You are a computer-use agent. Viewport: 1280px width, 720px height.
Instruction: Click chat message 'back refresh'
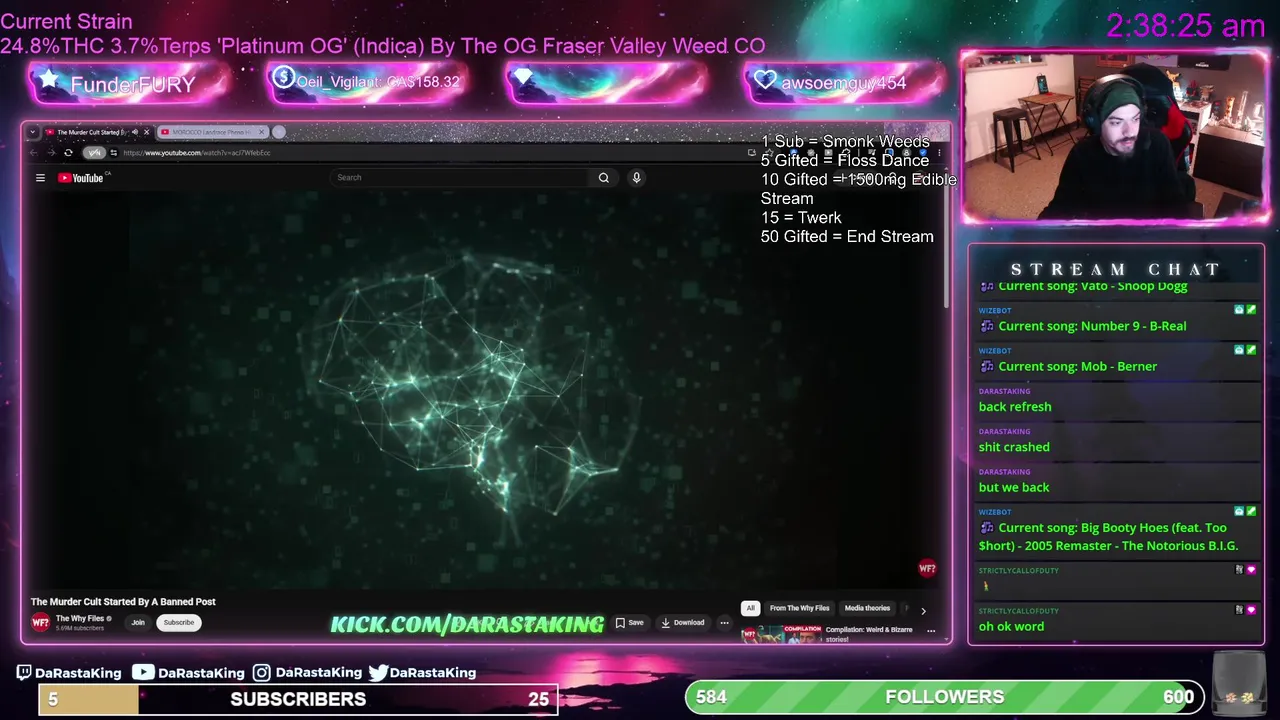point(1015,407)
